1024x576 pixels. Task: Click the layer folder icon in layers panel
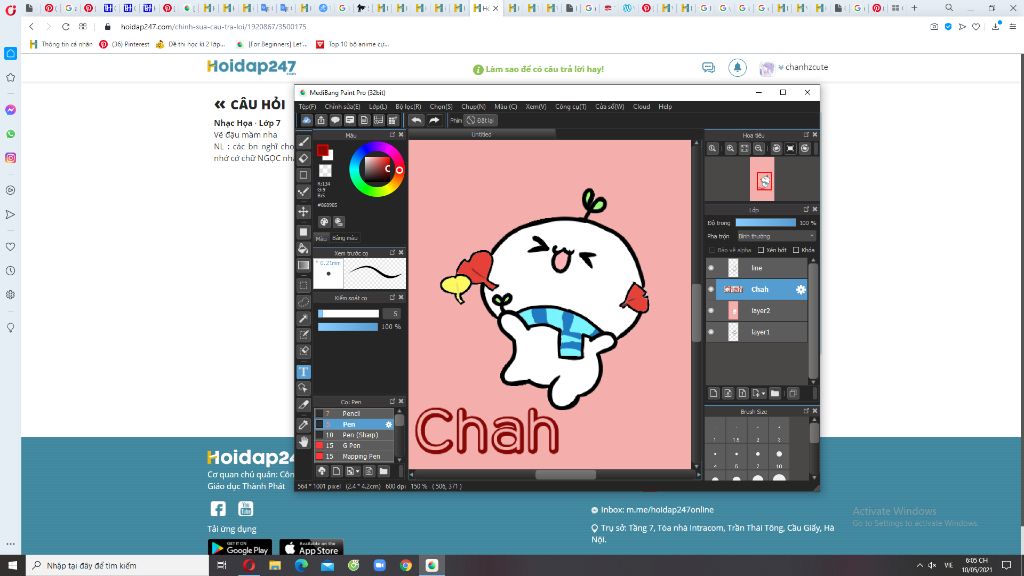click(x=775, y=393)
